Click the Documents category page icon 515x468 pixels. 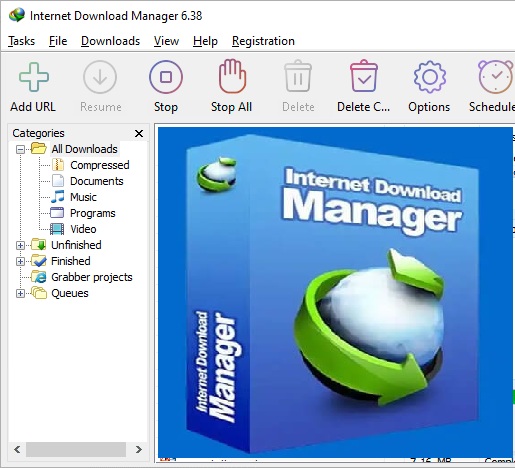[58, 181]
